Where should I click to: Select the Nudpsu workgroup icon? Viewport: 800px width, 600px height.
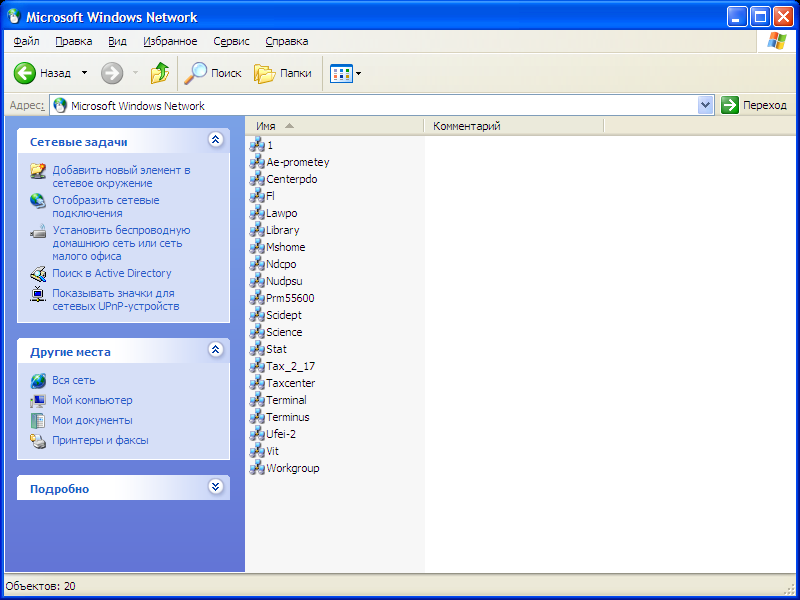tap(257, 281)
